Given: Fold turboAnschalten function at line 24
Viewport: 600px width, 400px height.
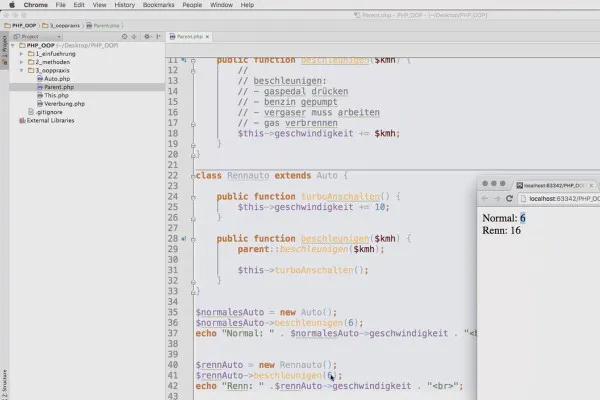Looking at the screenshot, I should point(193,198).
